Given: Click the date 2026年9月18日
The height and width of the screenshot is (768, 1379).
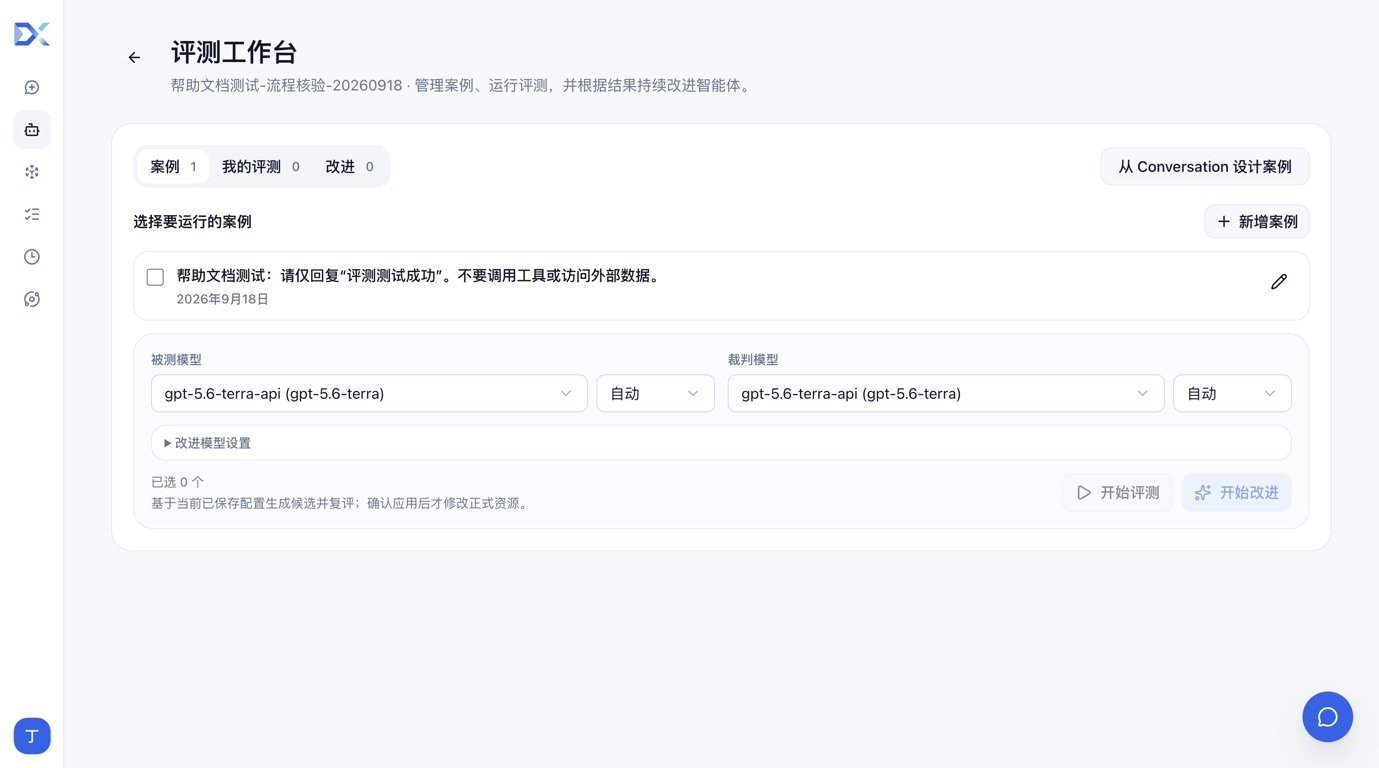Looking at the screenshot, I should (x=223, y=299).
